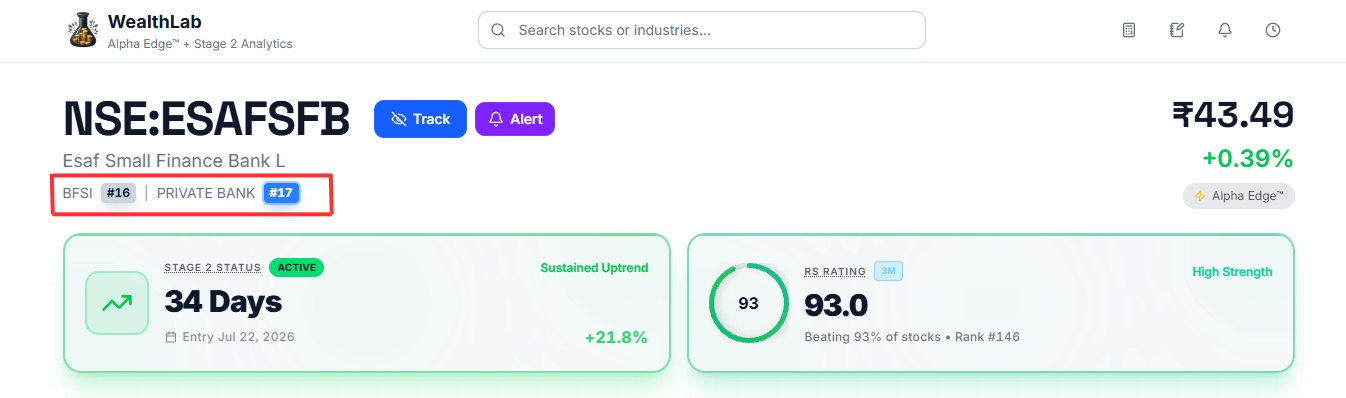
Task: Click the Alpha Edge™ + Stage 2 Analytics tagline
Action: click(x=200, y=44)
